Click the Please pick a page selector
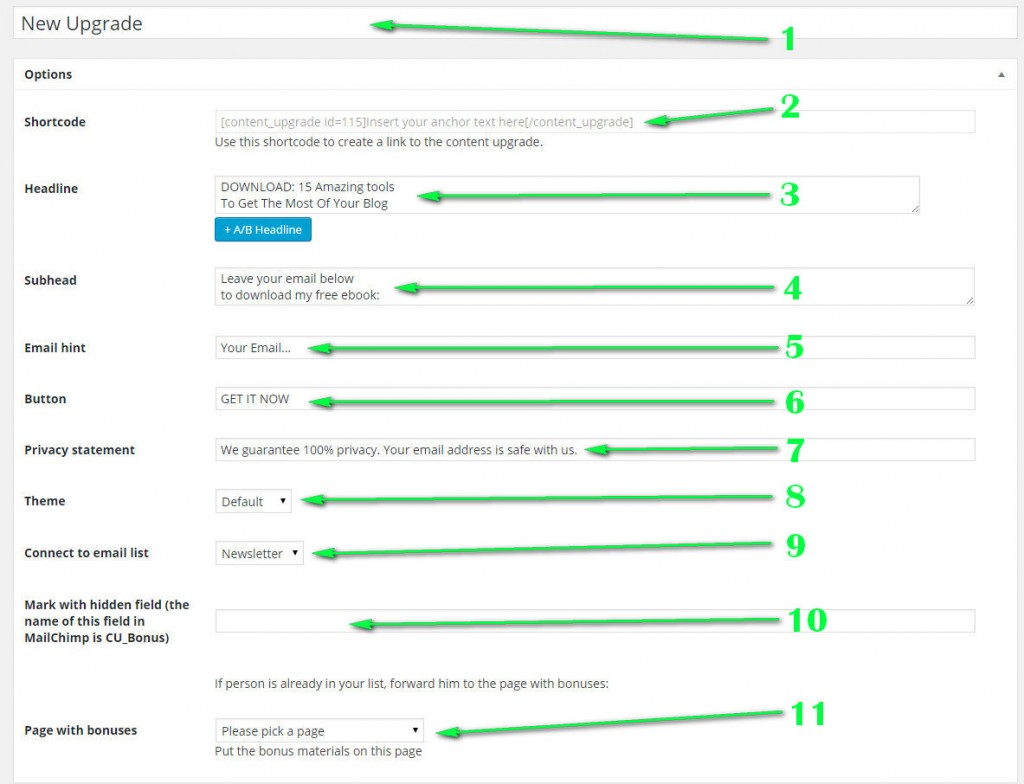Image resolution: width=1024 pixels, height=784 pixels. 318,730
